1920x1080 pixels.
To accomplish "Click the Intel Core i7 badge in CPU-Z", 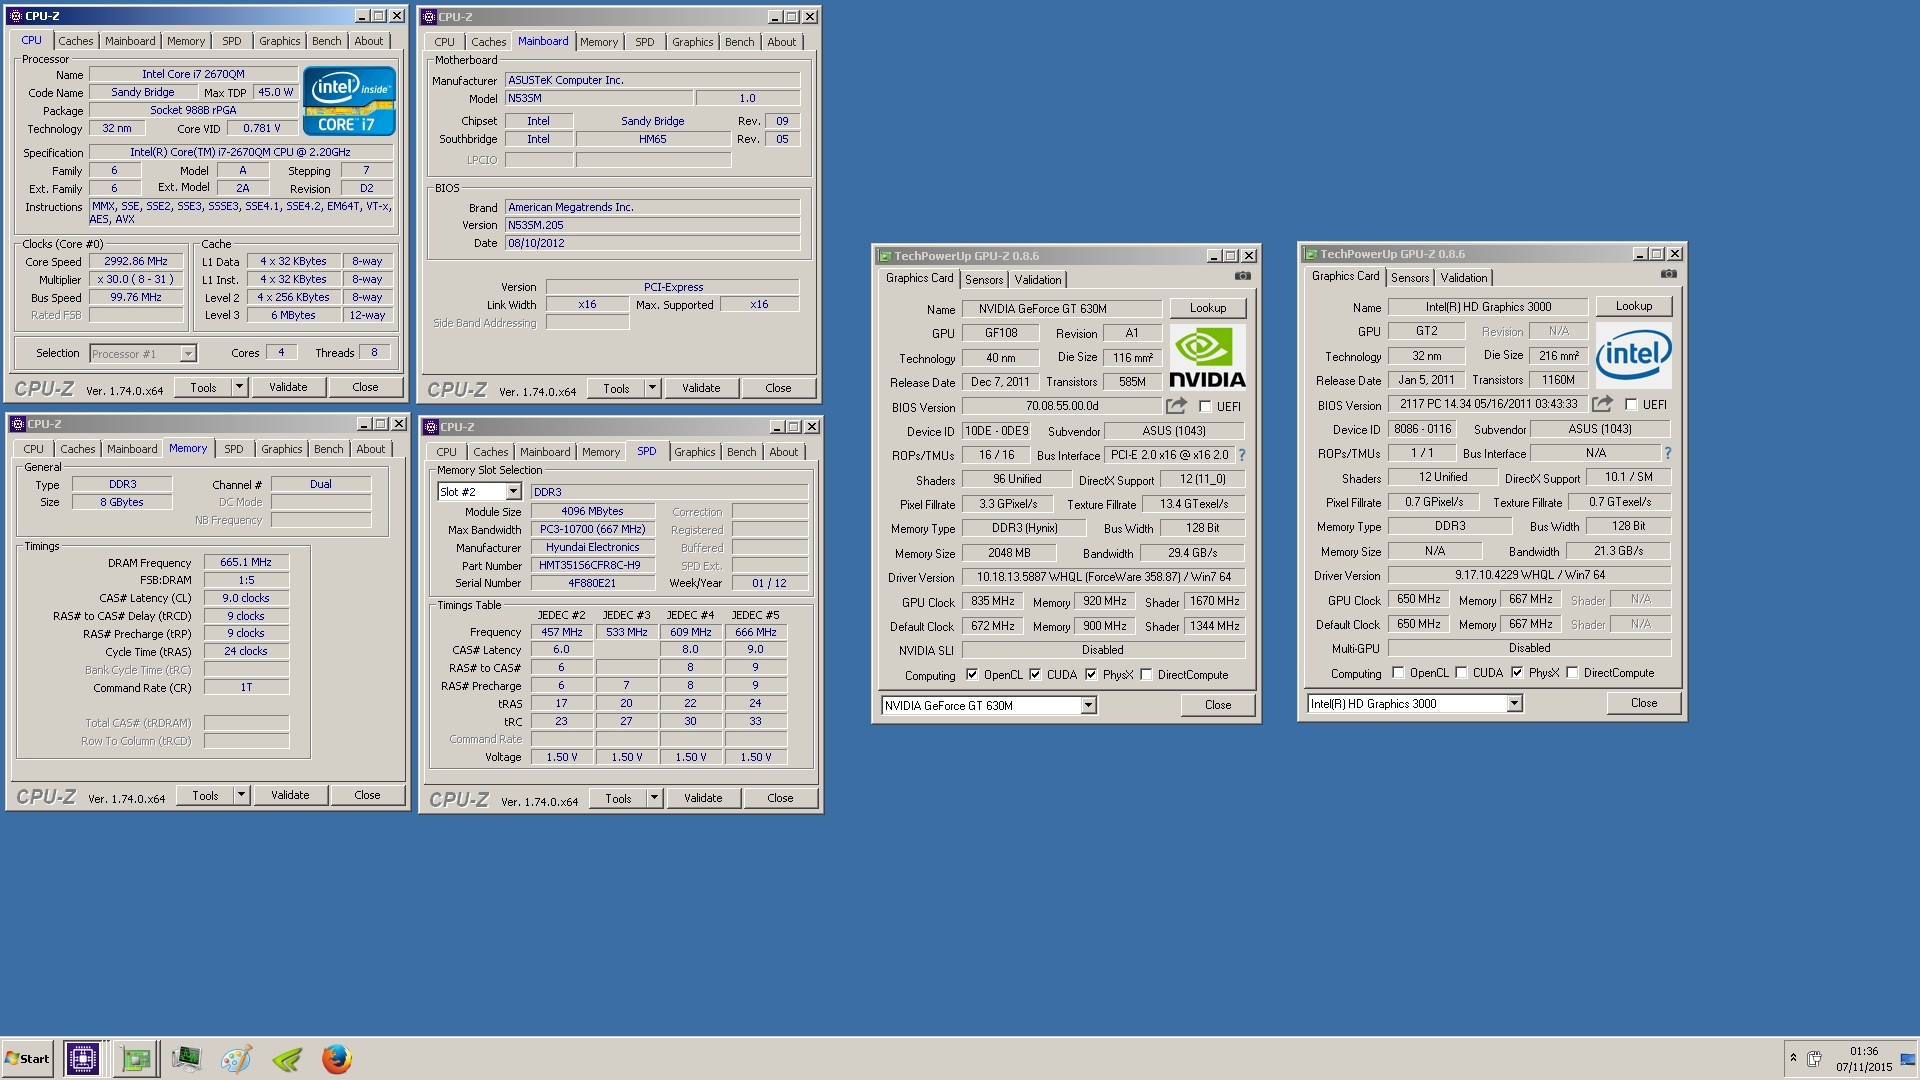I will [x=349, y=101].
